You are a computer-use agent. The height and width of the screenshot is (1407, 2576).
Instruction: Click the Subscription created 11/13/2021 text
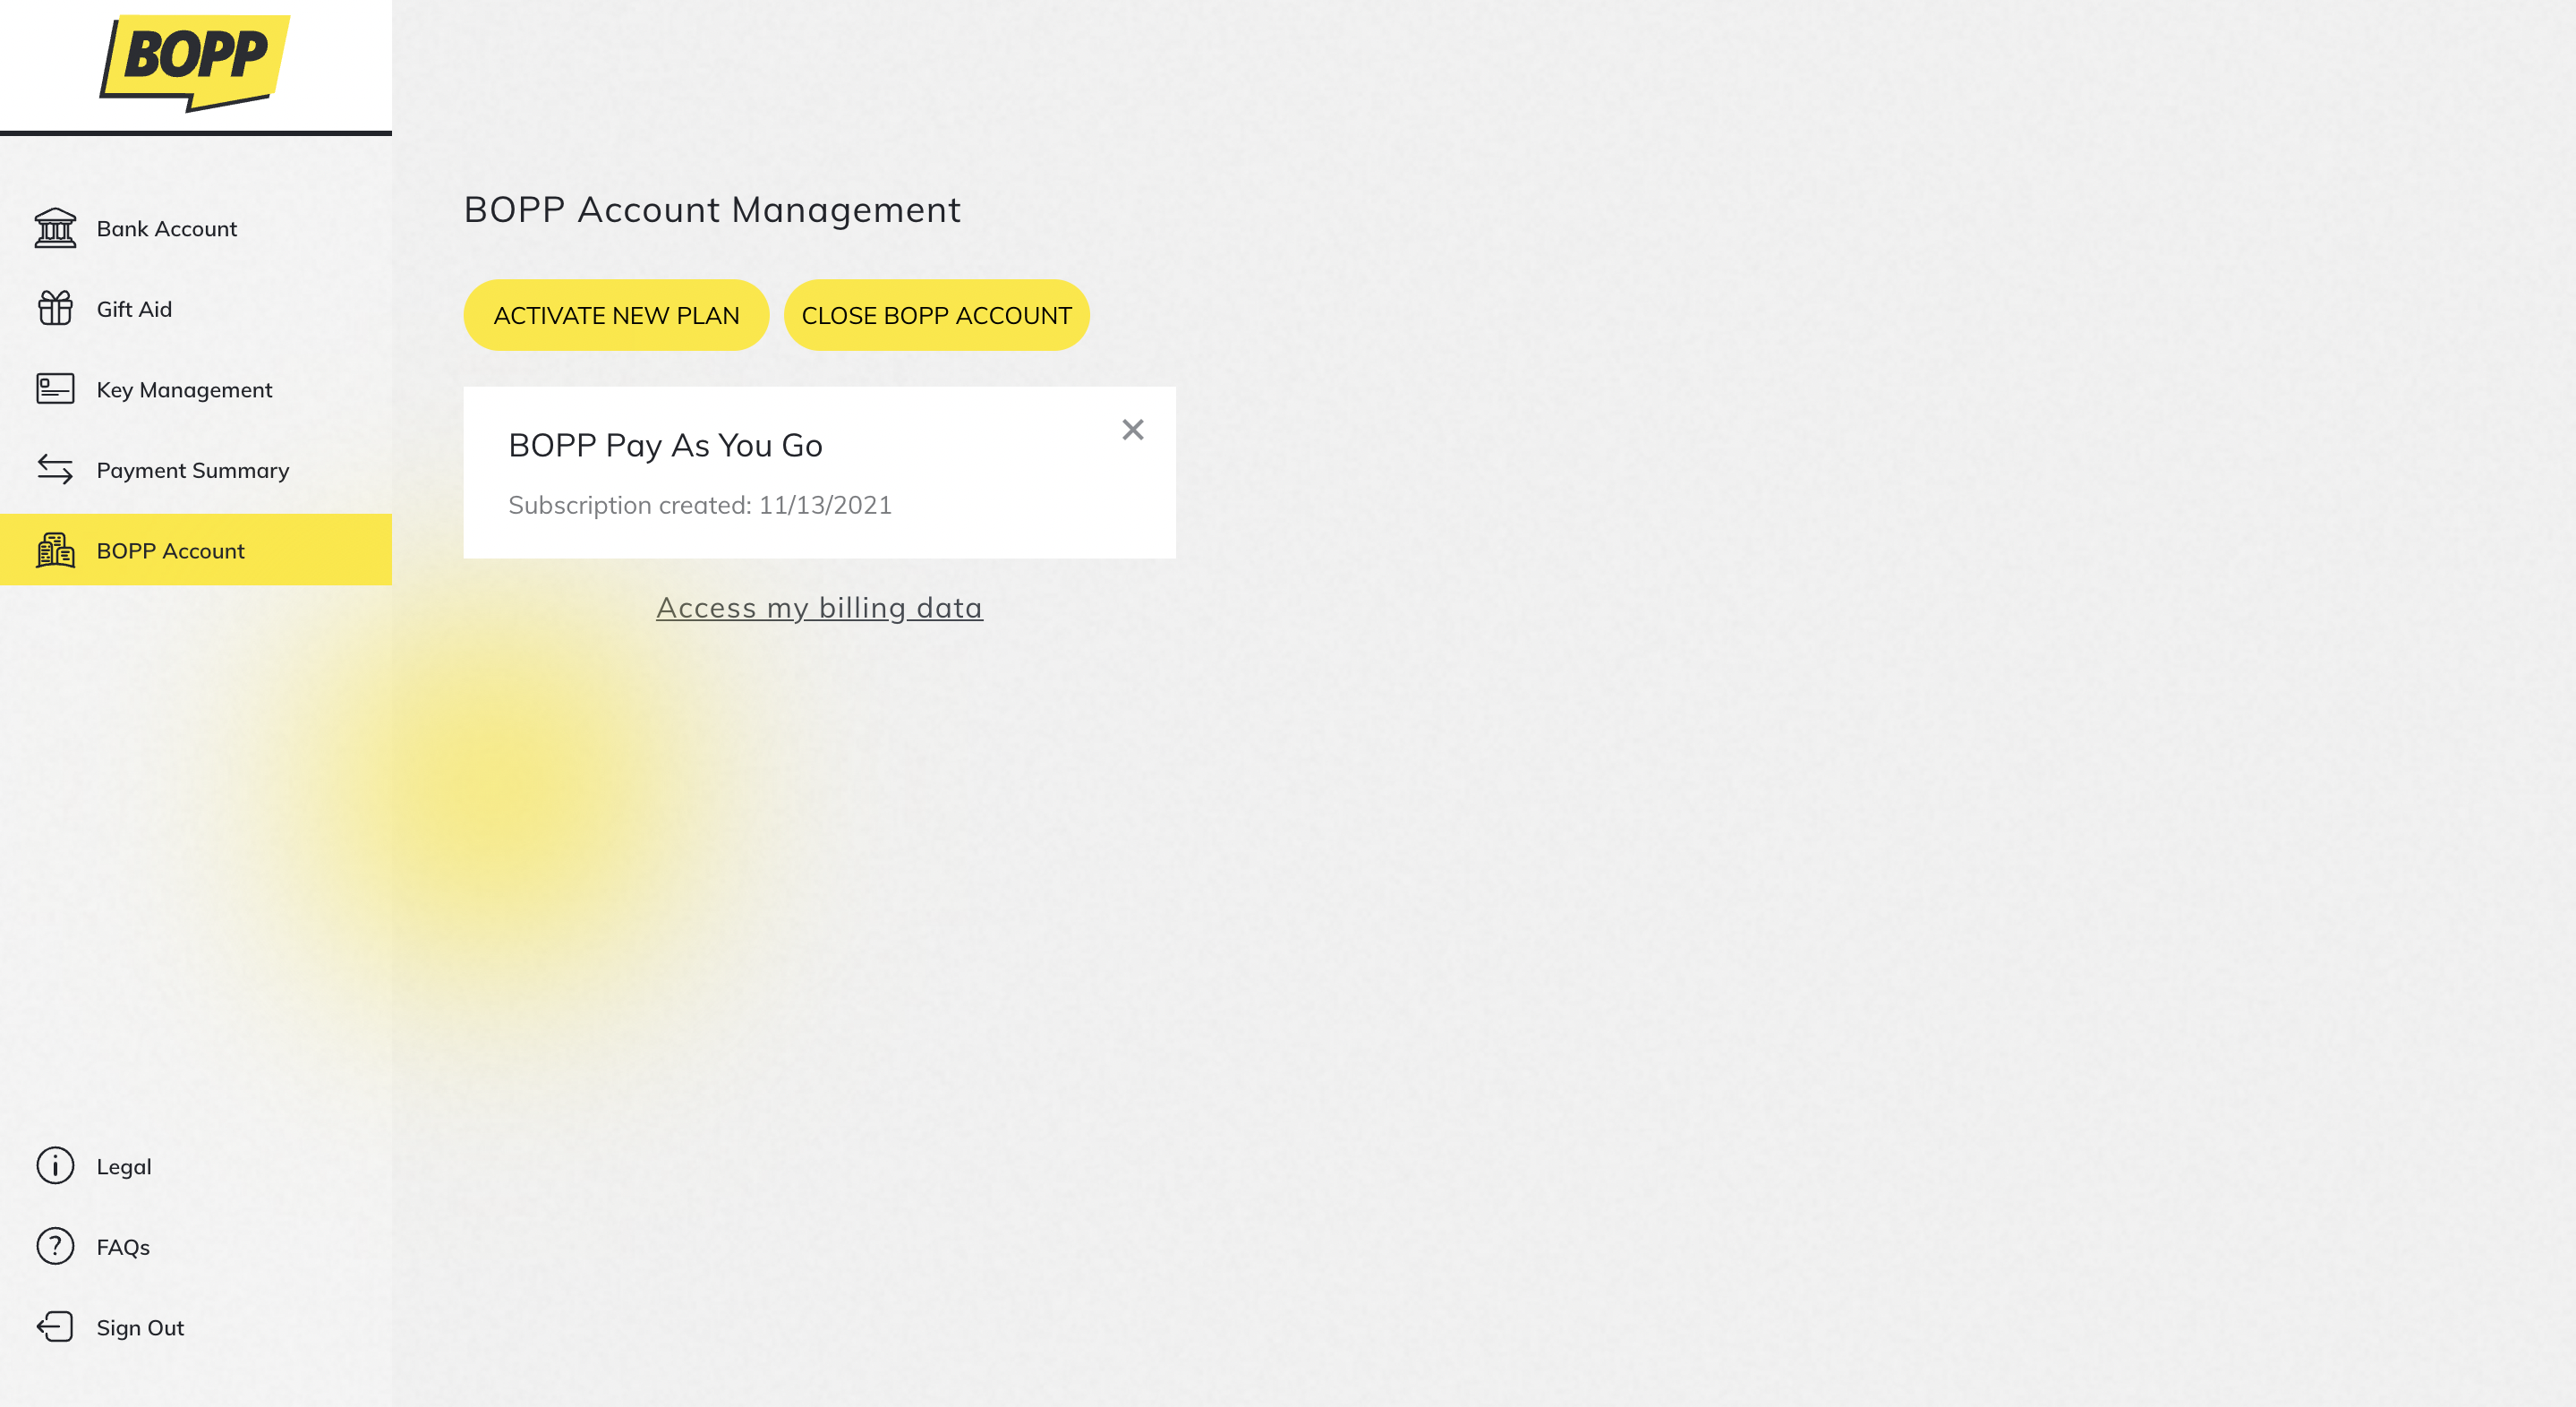tap(700, 505)
